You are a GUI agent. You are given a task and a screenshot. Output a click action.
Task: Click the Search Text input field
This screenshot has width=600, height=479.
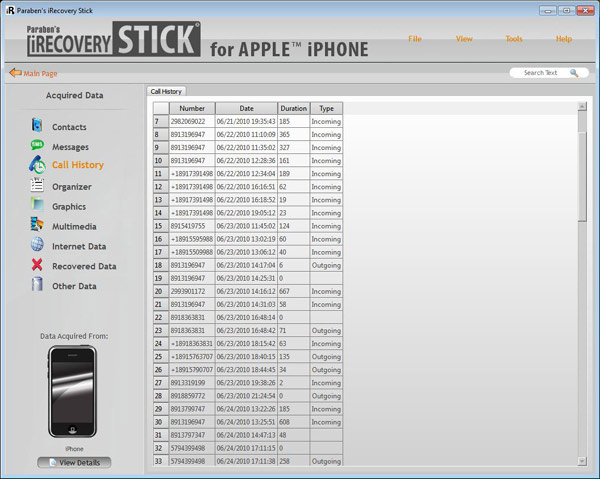[541, 73]
